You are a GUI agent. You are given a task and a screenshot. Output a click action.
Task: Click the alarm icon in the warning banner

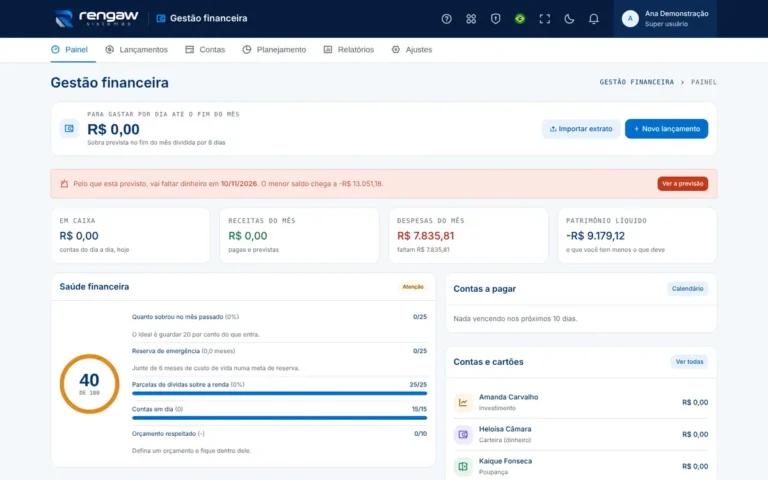(64, 184)
